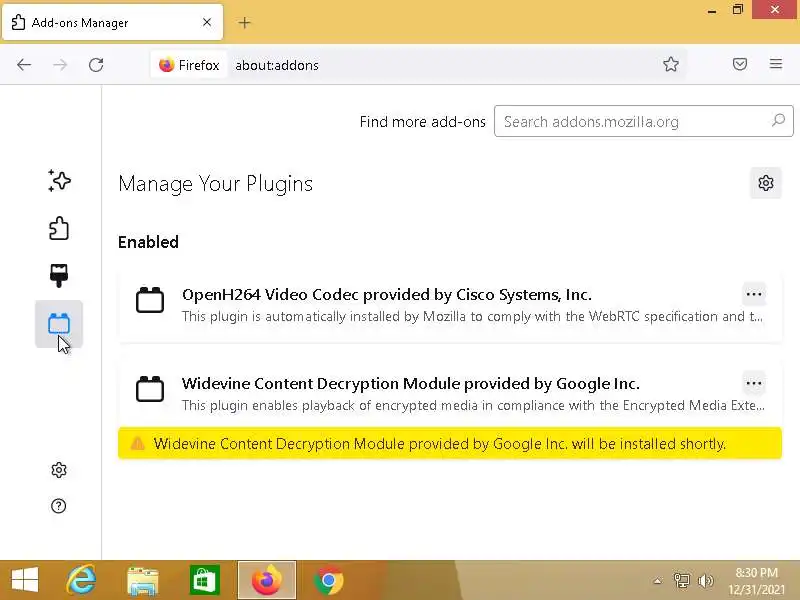Image resolution: width=800 pixels, height=600 pixels.
Task: Open the Extensions sidebar category
Action: (59, 228)
